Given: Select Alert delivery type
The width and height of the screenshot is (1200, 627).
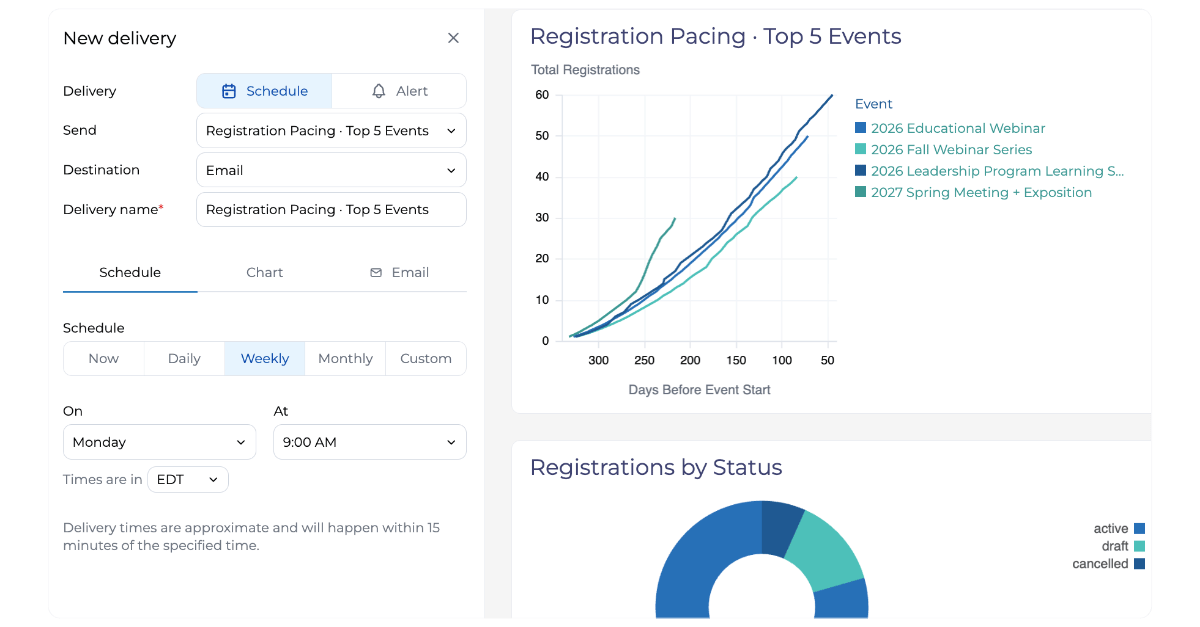Looking at the screenshot, I should click(x=399, y=91).
